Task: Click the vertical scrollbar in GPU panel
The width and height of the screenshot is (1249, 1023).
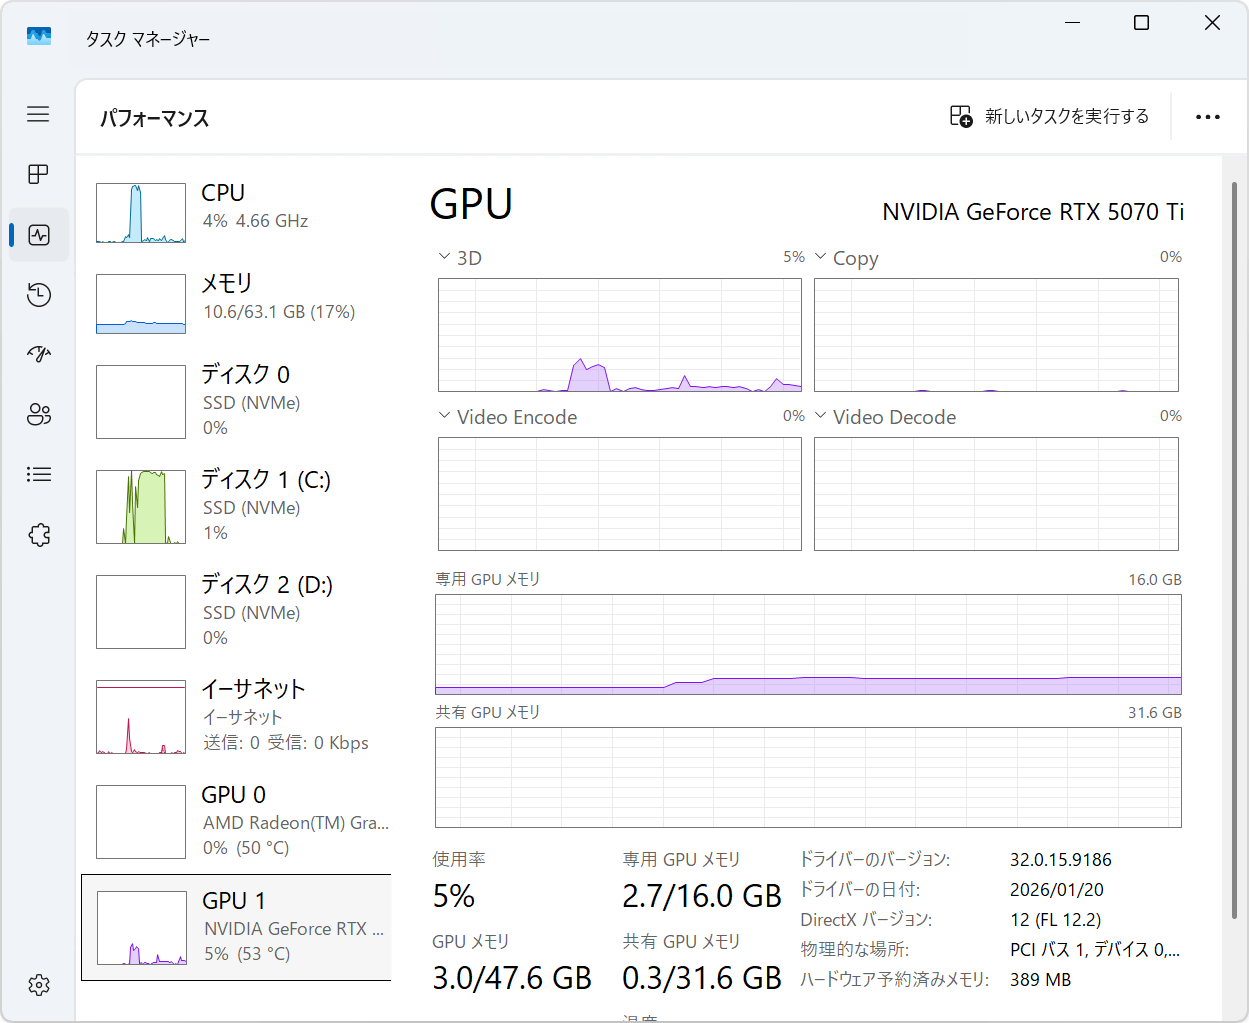Action: coord(1234,550)
